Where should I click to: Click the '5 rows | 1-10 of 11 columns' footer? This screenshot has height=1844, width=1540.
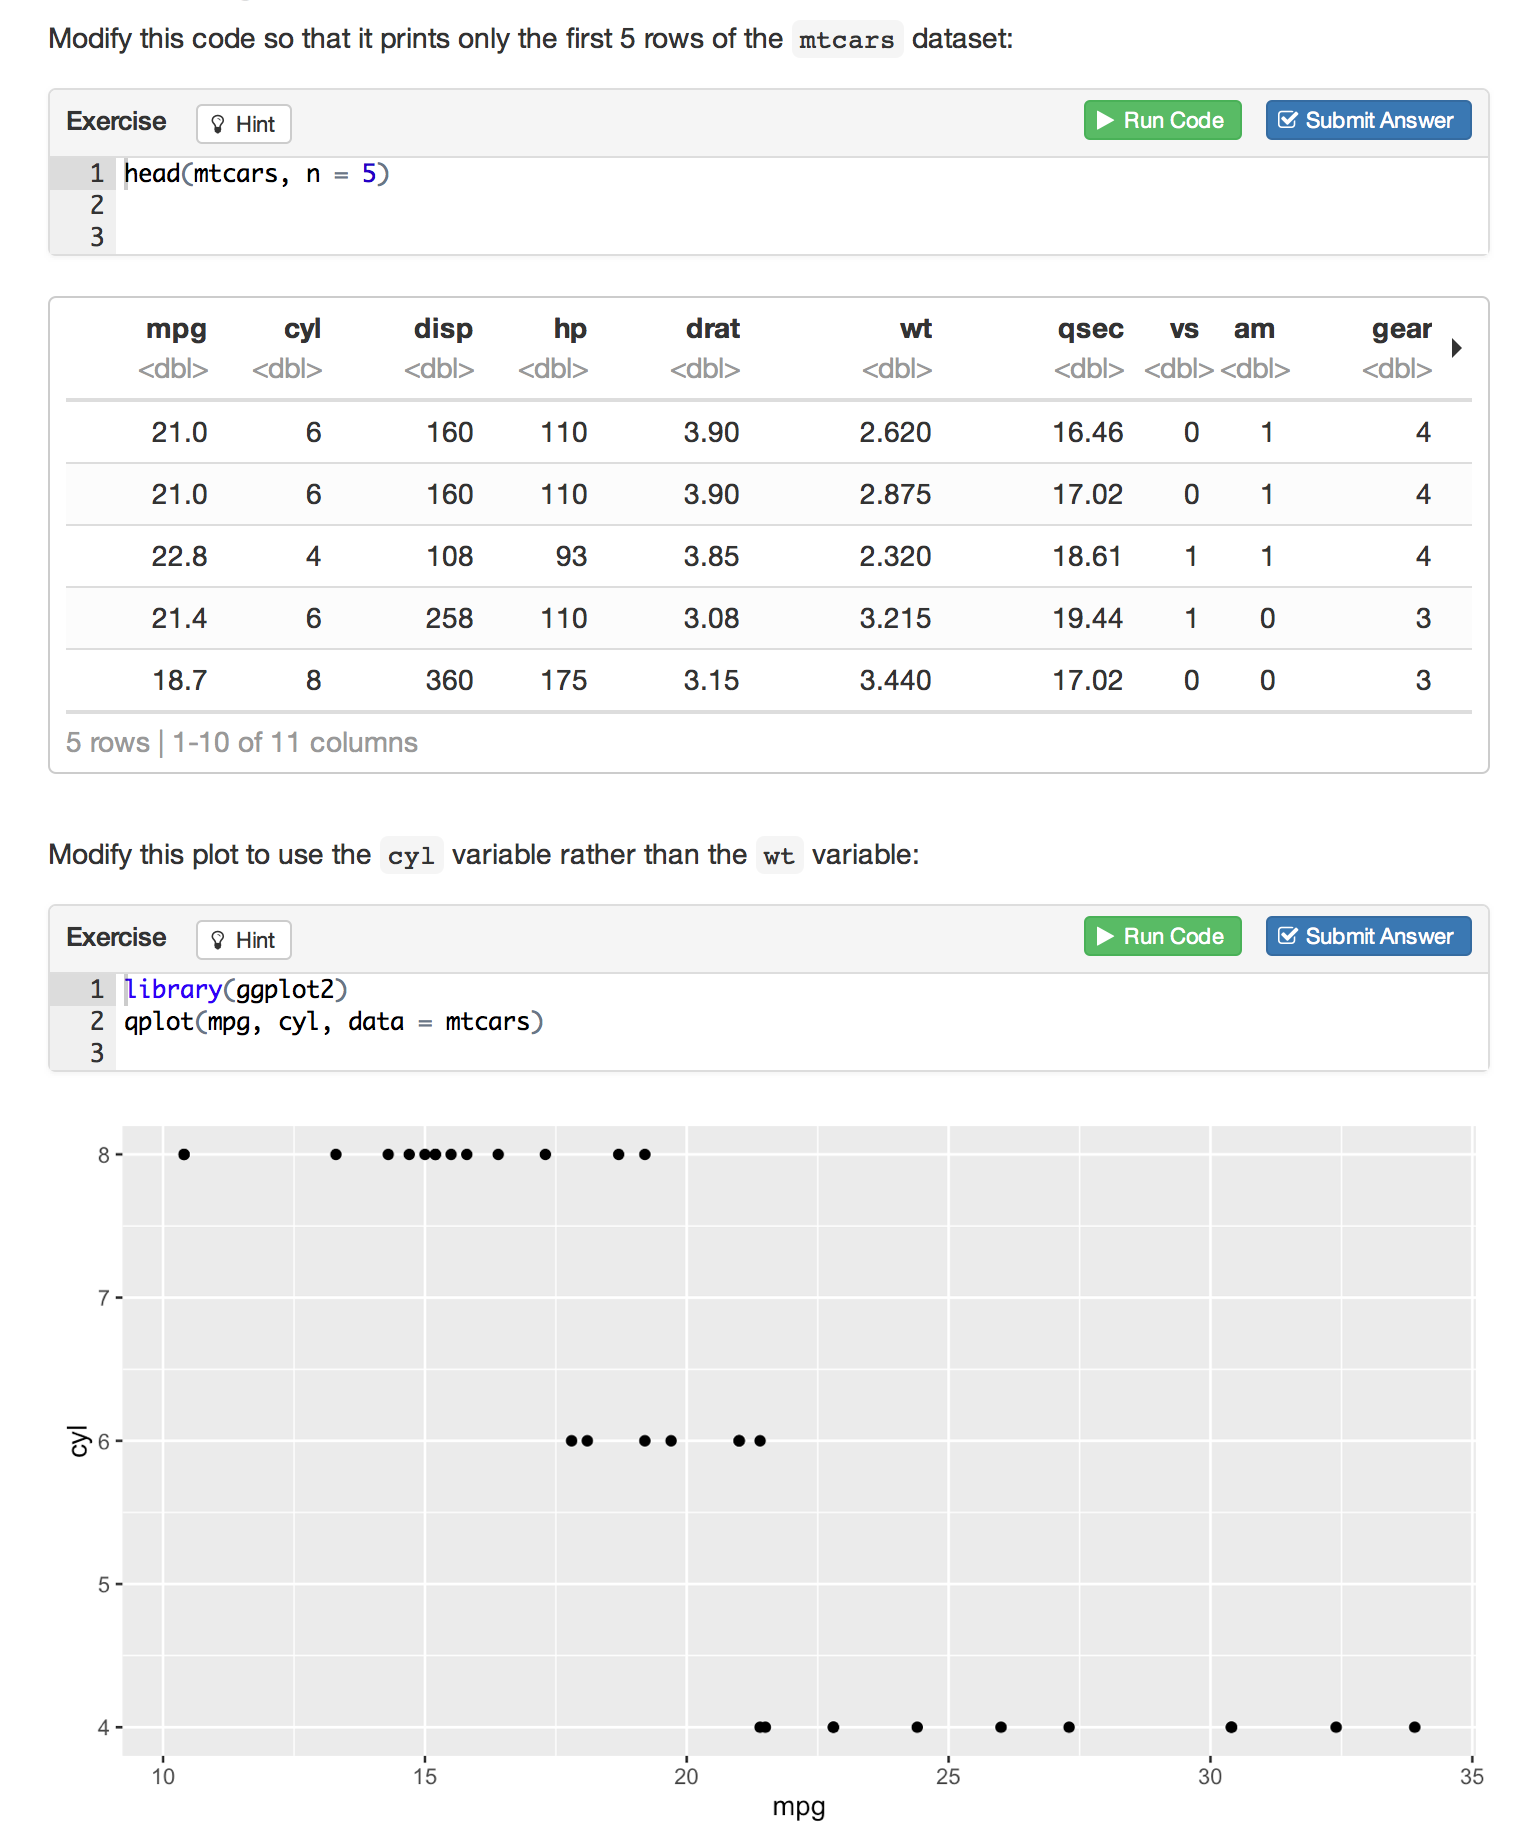pyautogui.click(x=242, y=742)
